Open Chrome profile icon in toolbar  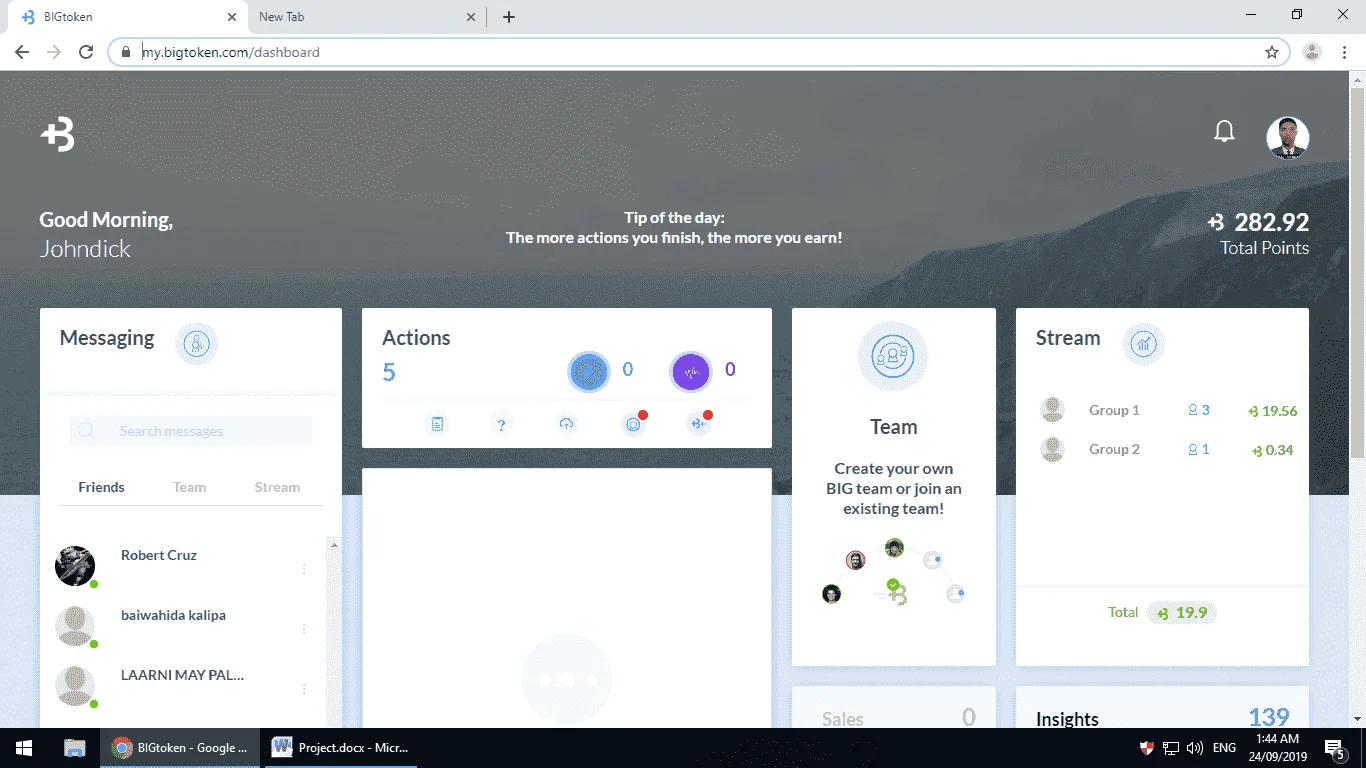click(1312, 52)
